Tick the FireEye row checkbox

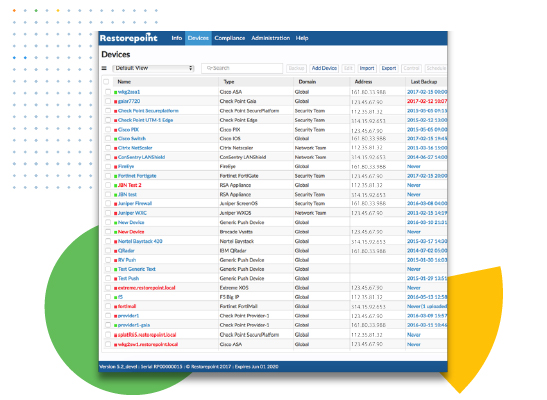pyautogui.click(x=108, y=167)
